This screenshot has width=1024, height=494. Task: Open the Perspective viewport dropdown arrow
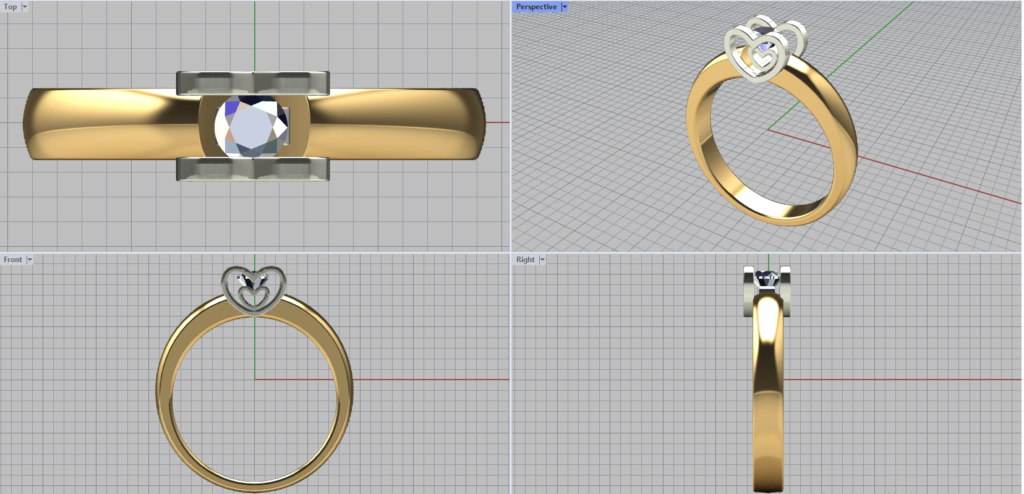[565, 7]
